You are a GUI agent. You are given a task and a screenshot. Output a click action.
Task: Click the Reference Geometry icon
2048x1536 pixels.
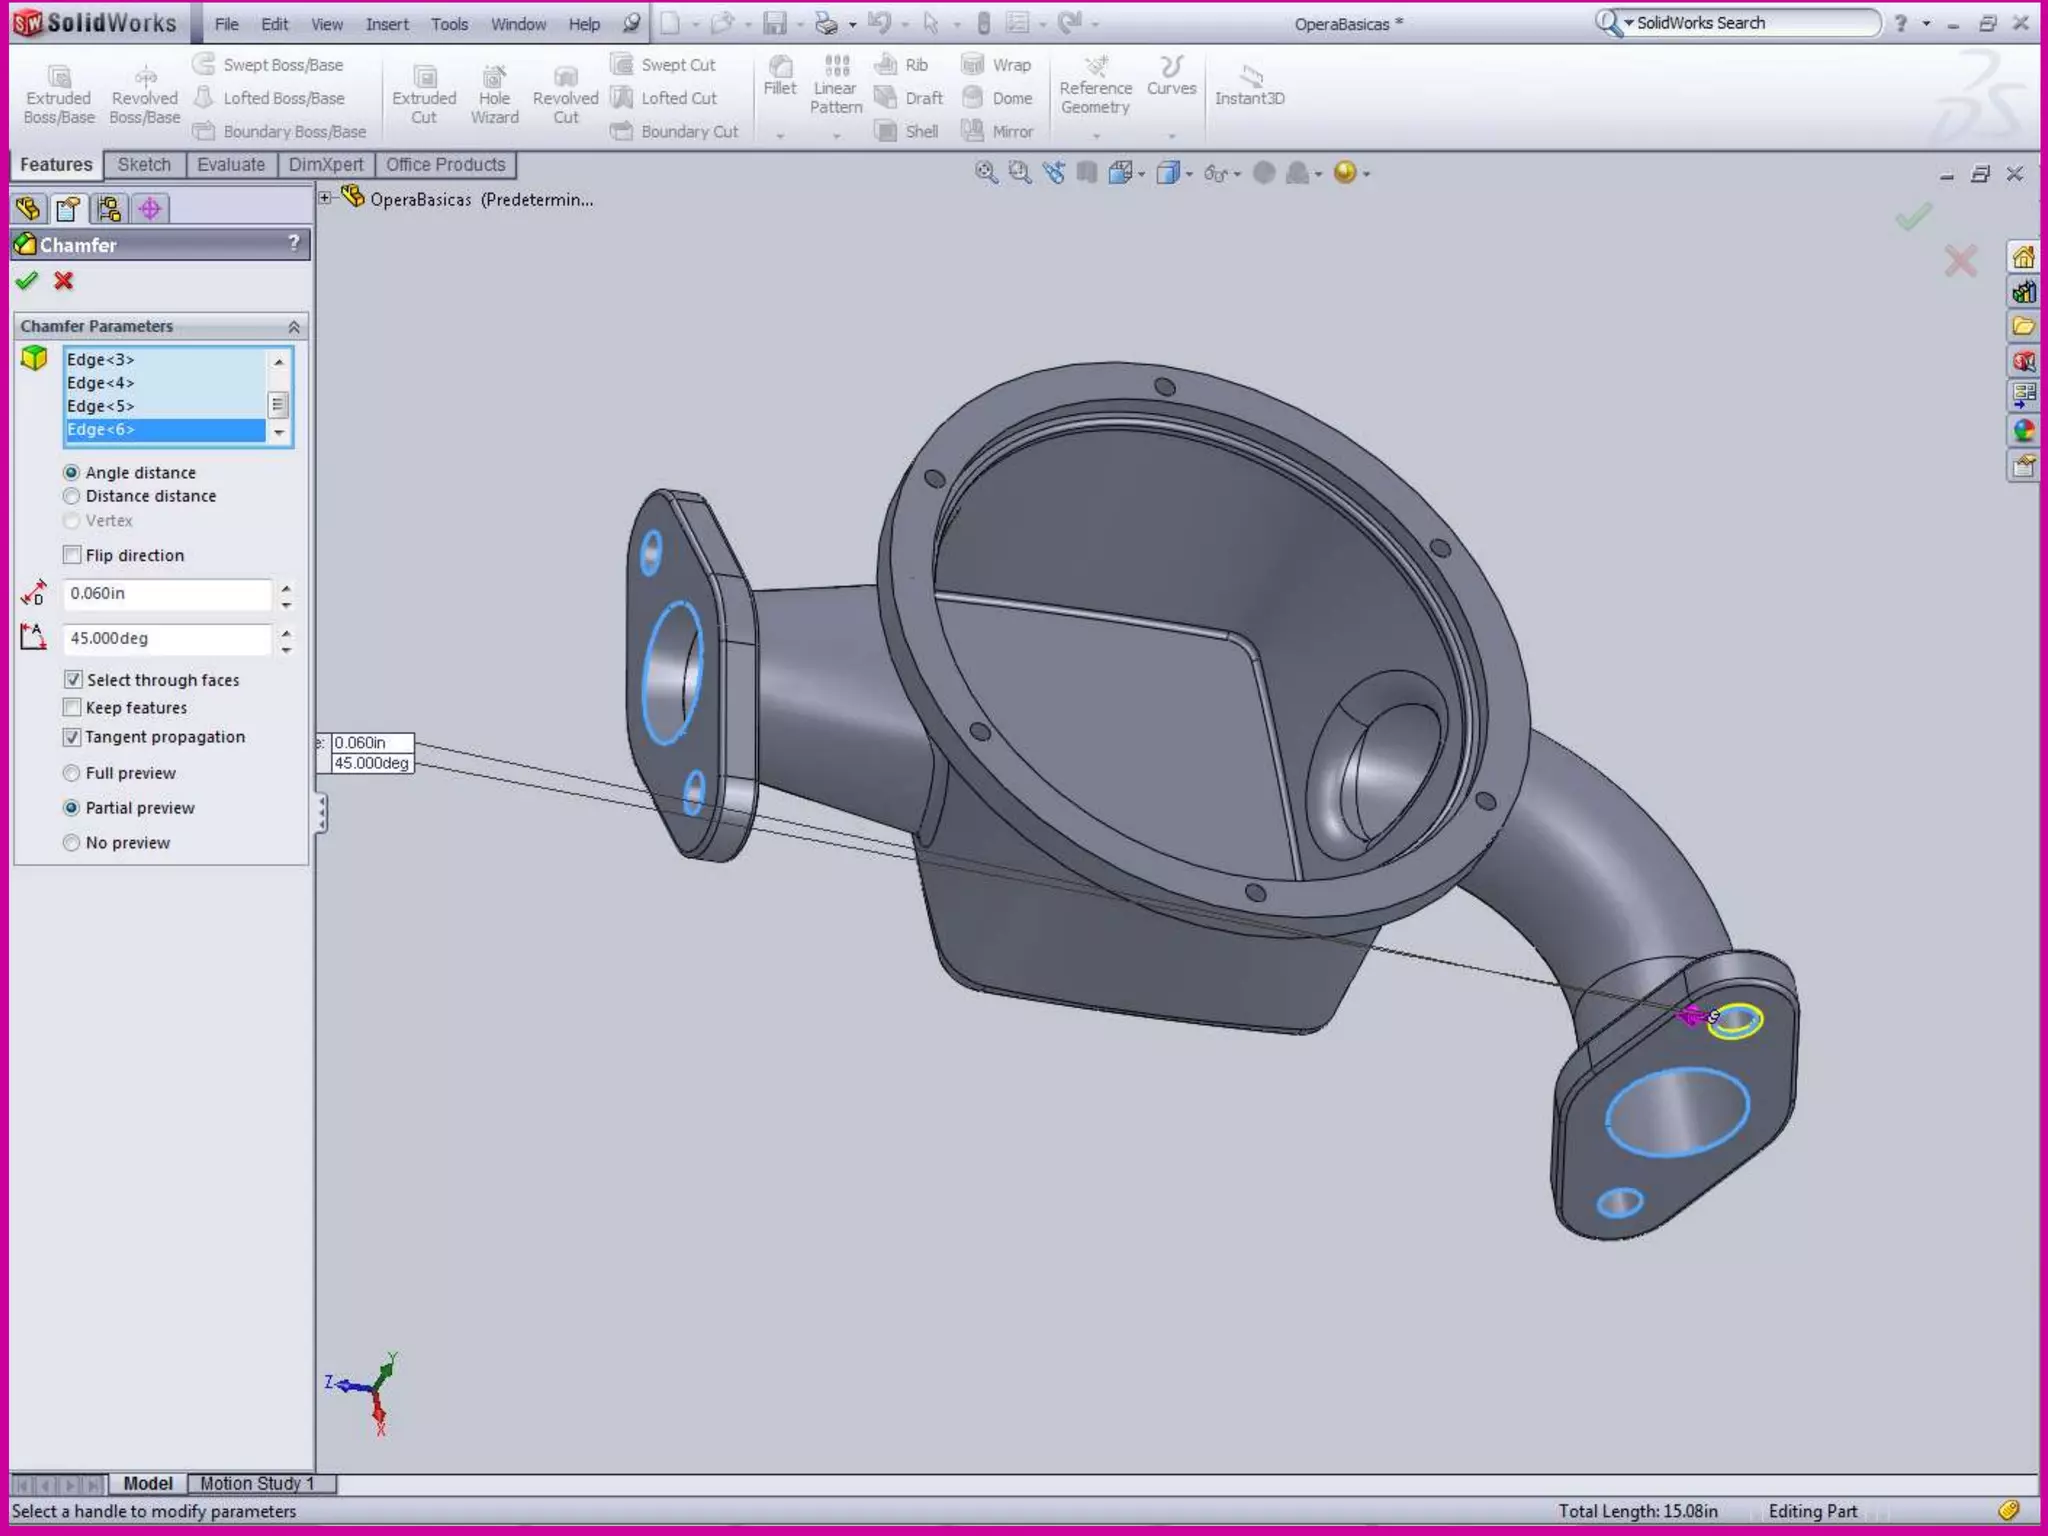1096,68
